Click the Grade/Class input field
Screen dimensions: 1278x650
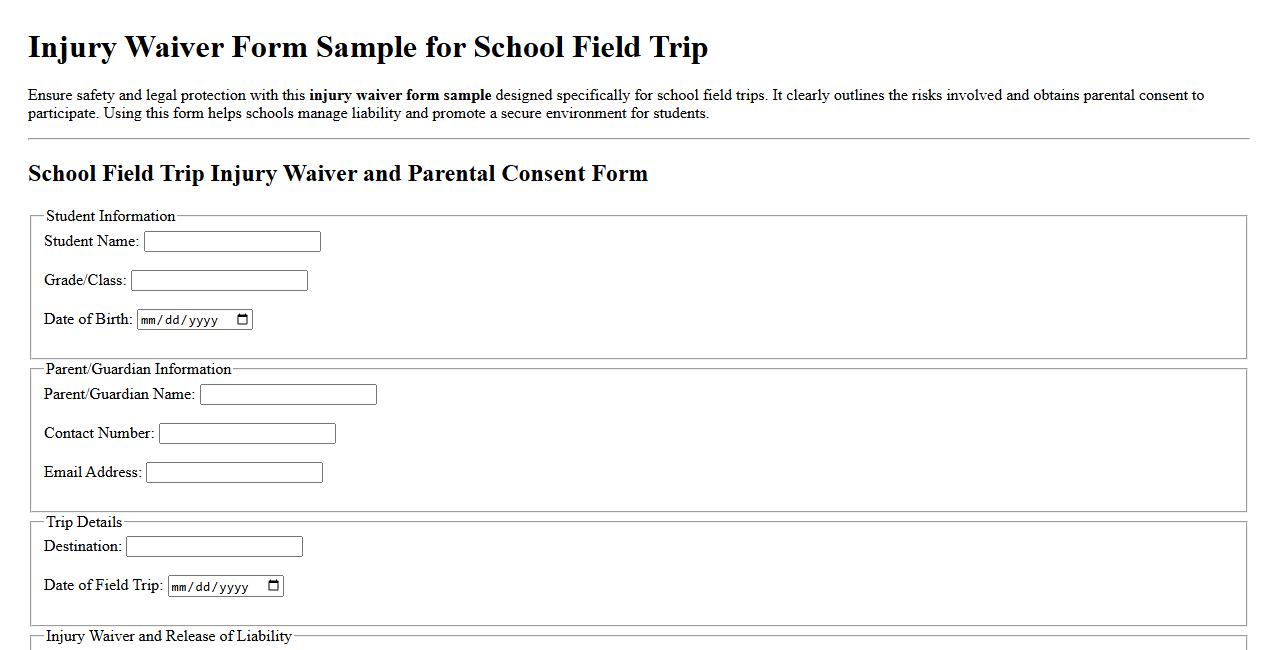coord(218,280)
